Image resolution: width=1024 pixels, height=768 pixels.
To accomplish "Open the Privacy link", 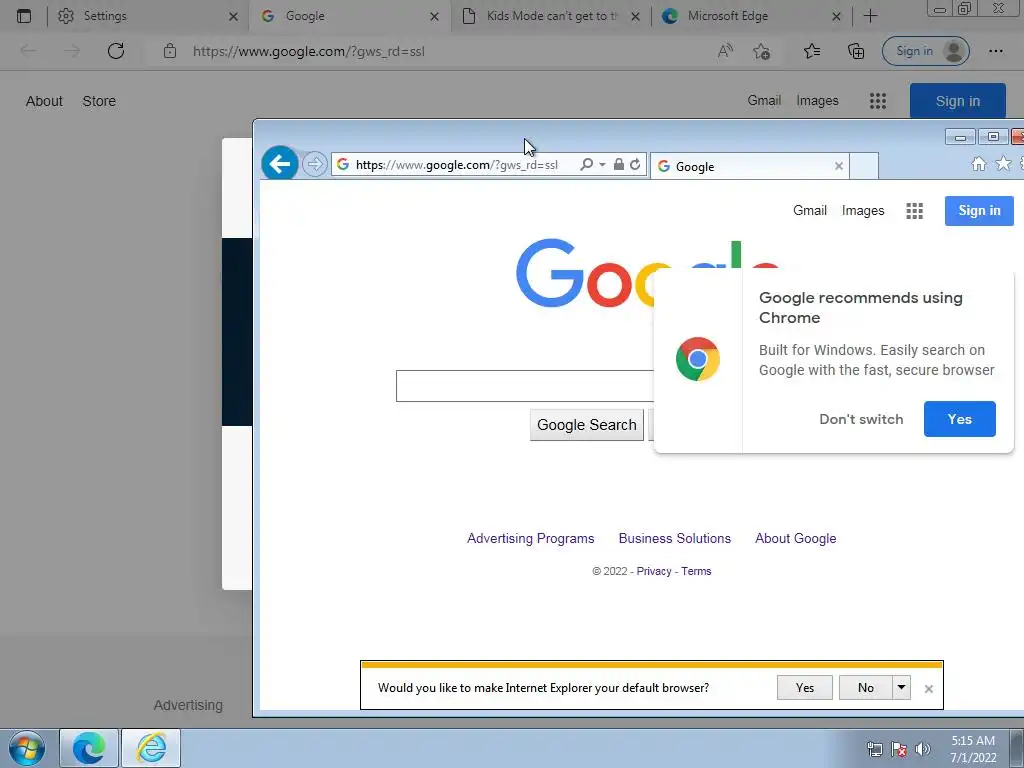I will tap(654, 571).
